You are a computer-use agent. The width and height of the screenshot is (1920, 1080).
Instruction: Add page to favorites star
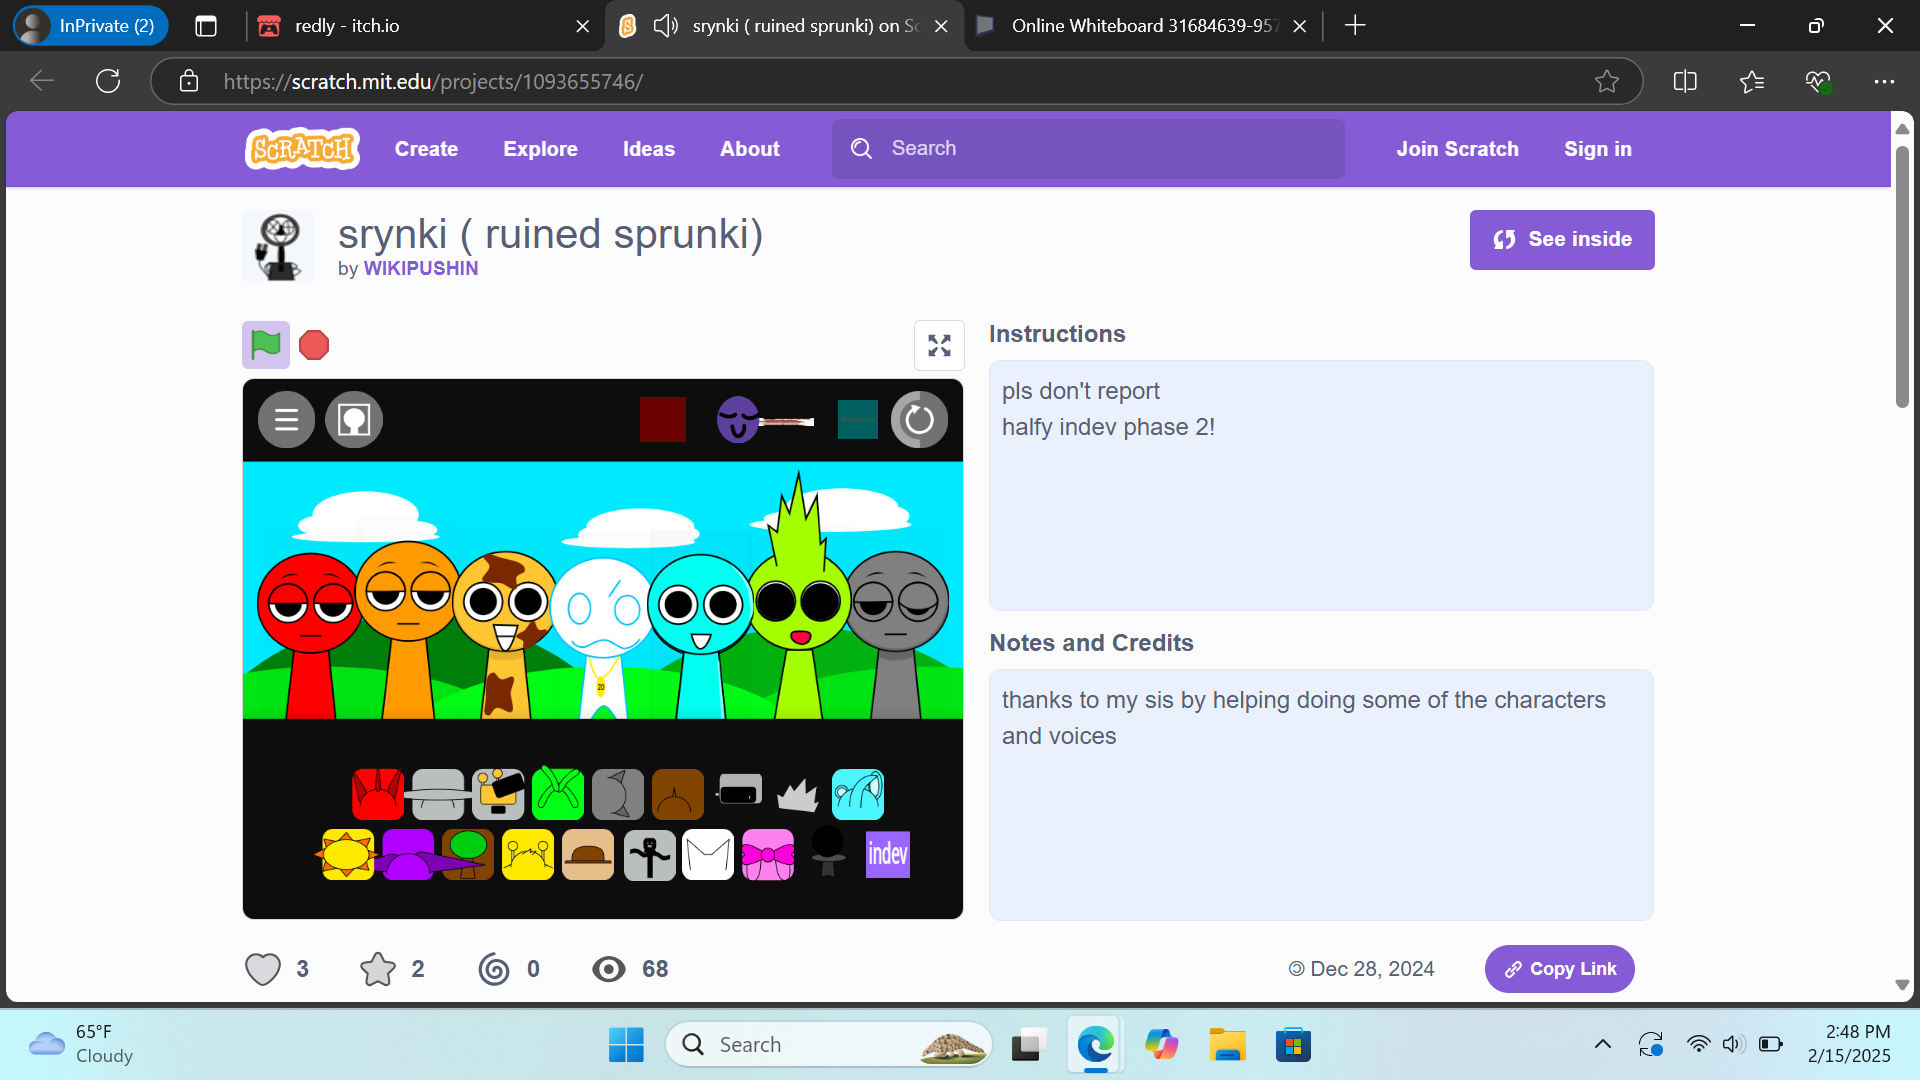pos(1606,81)
